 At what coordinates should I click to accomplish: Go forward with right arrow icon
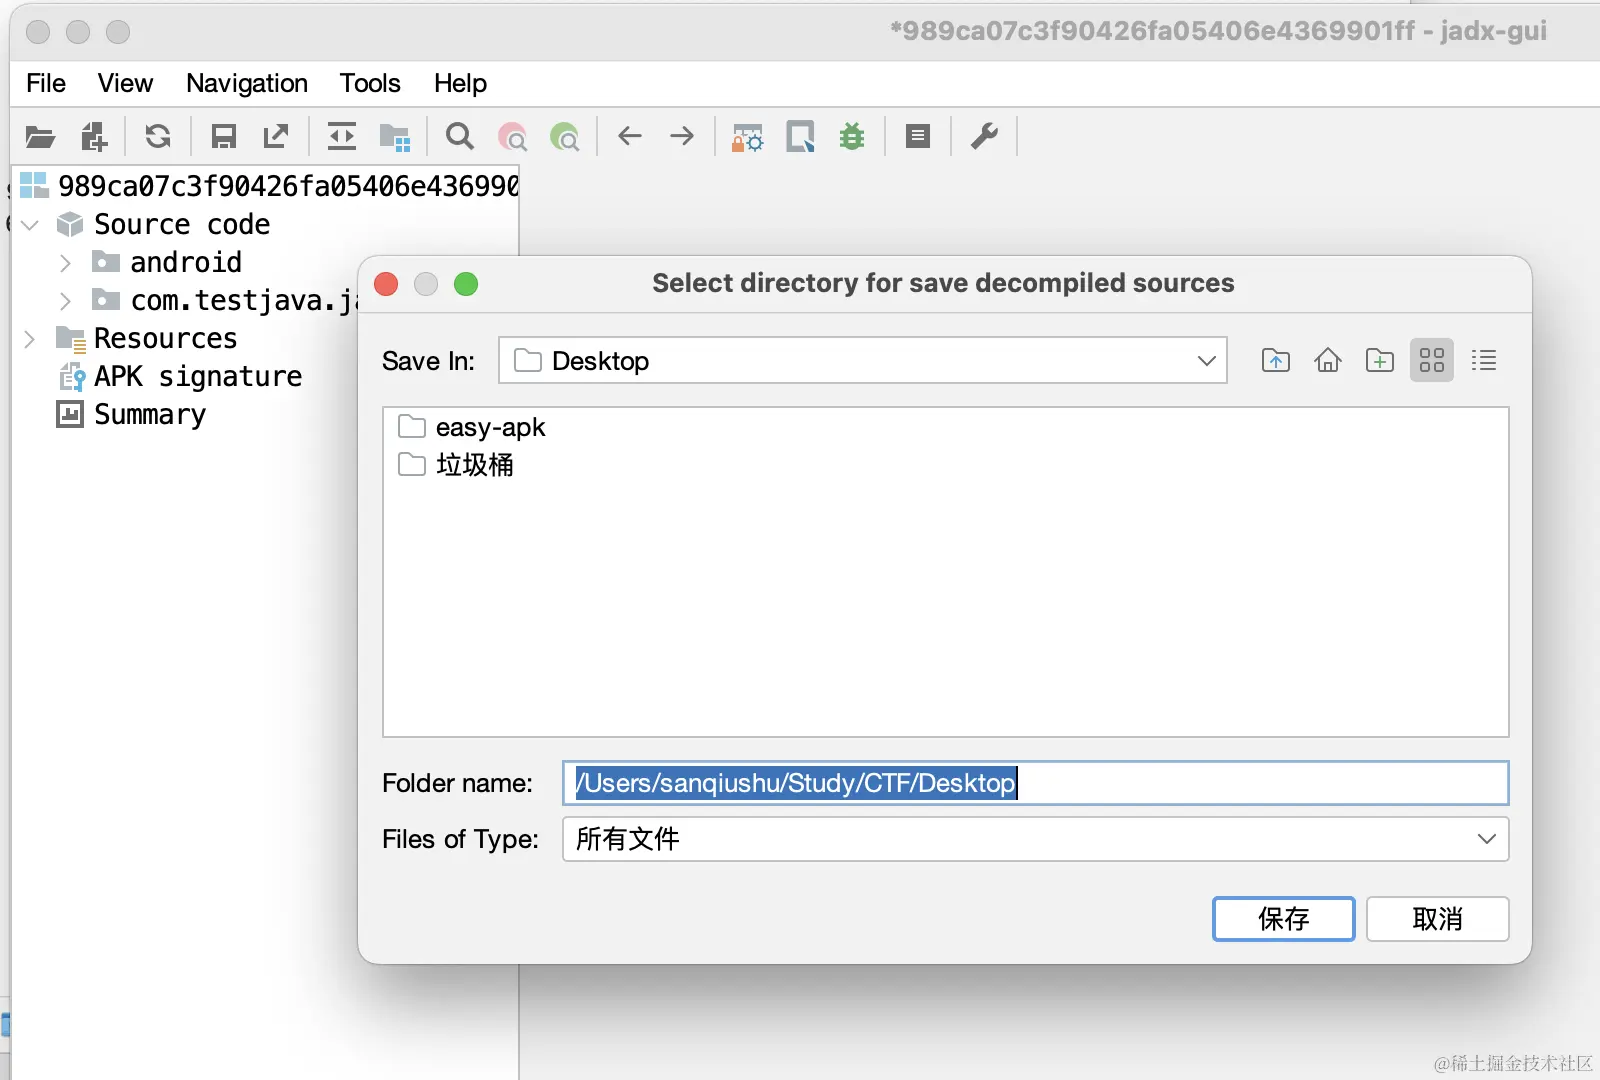click(682, 136)
